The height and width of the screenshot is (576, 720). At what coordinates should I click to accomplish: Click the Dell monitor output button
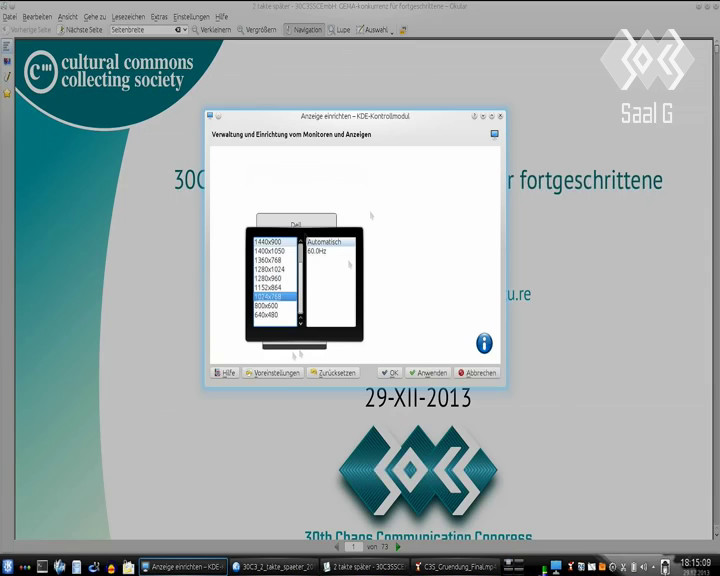pos(296,220)
